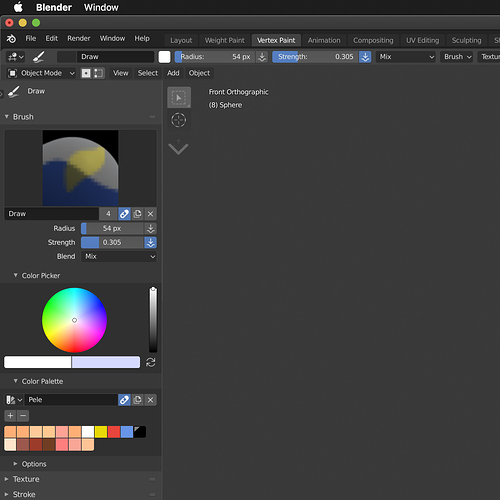Toggle Strength pressure sensitivity in header

click(x=365, y=57)
